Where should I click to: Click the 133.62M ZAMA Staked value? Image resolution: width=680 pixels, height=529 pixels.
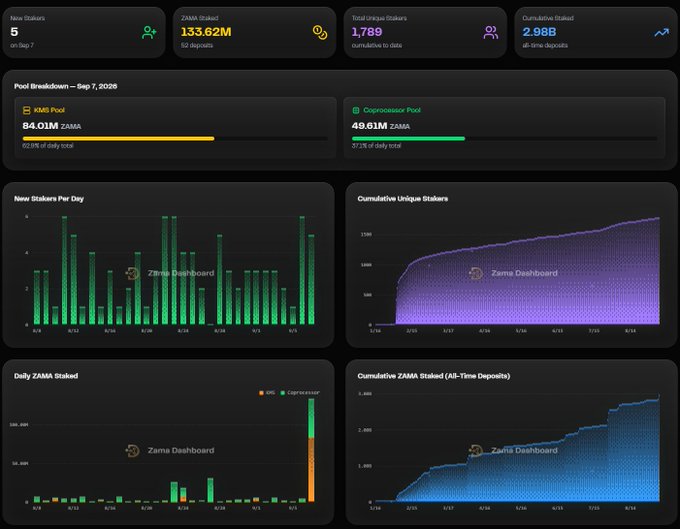[206, 32]
